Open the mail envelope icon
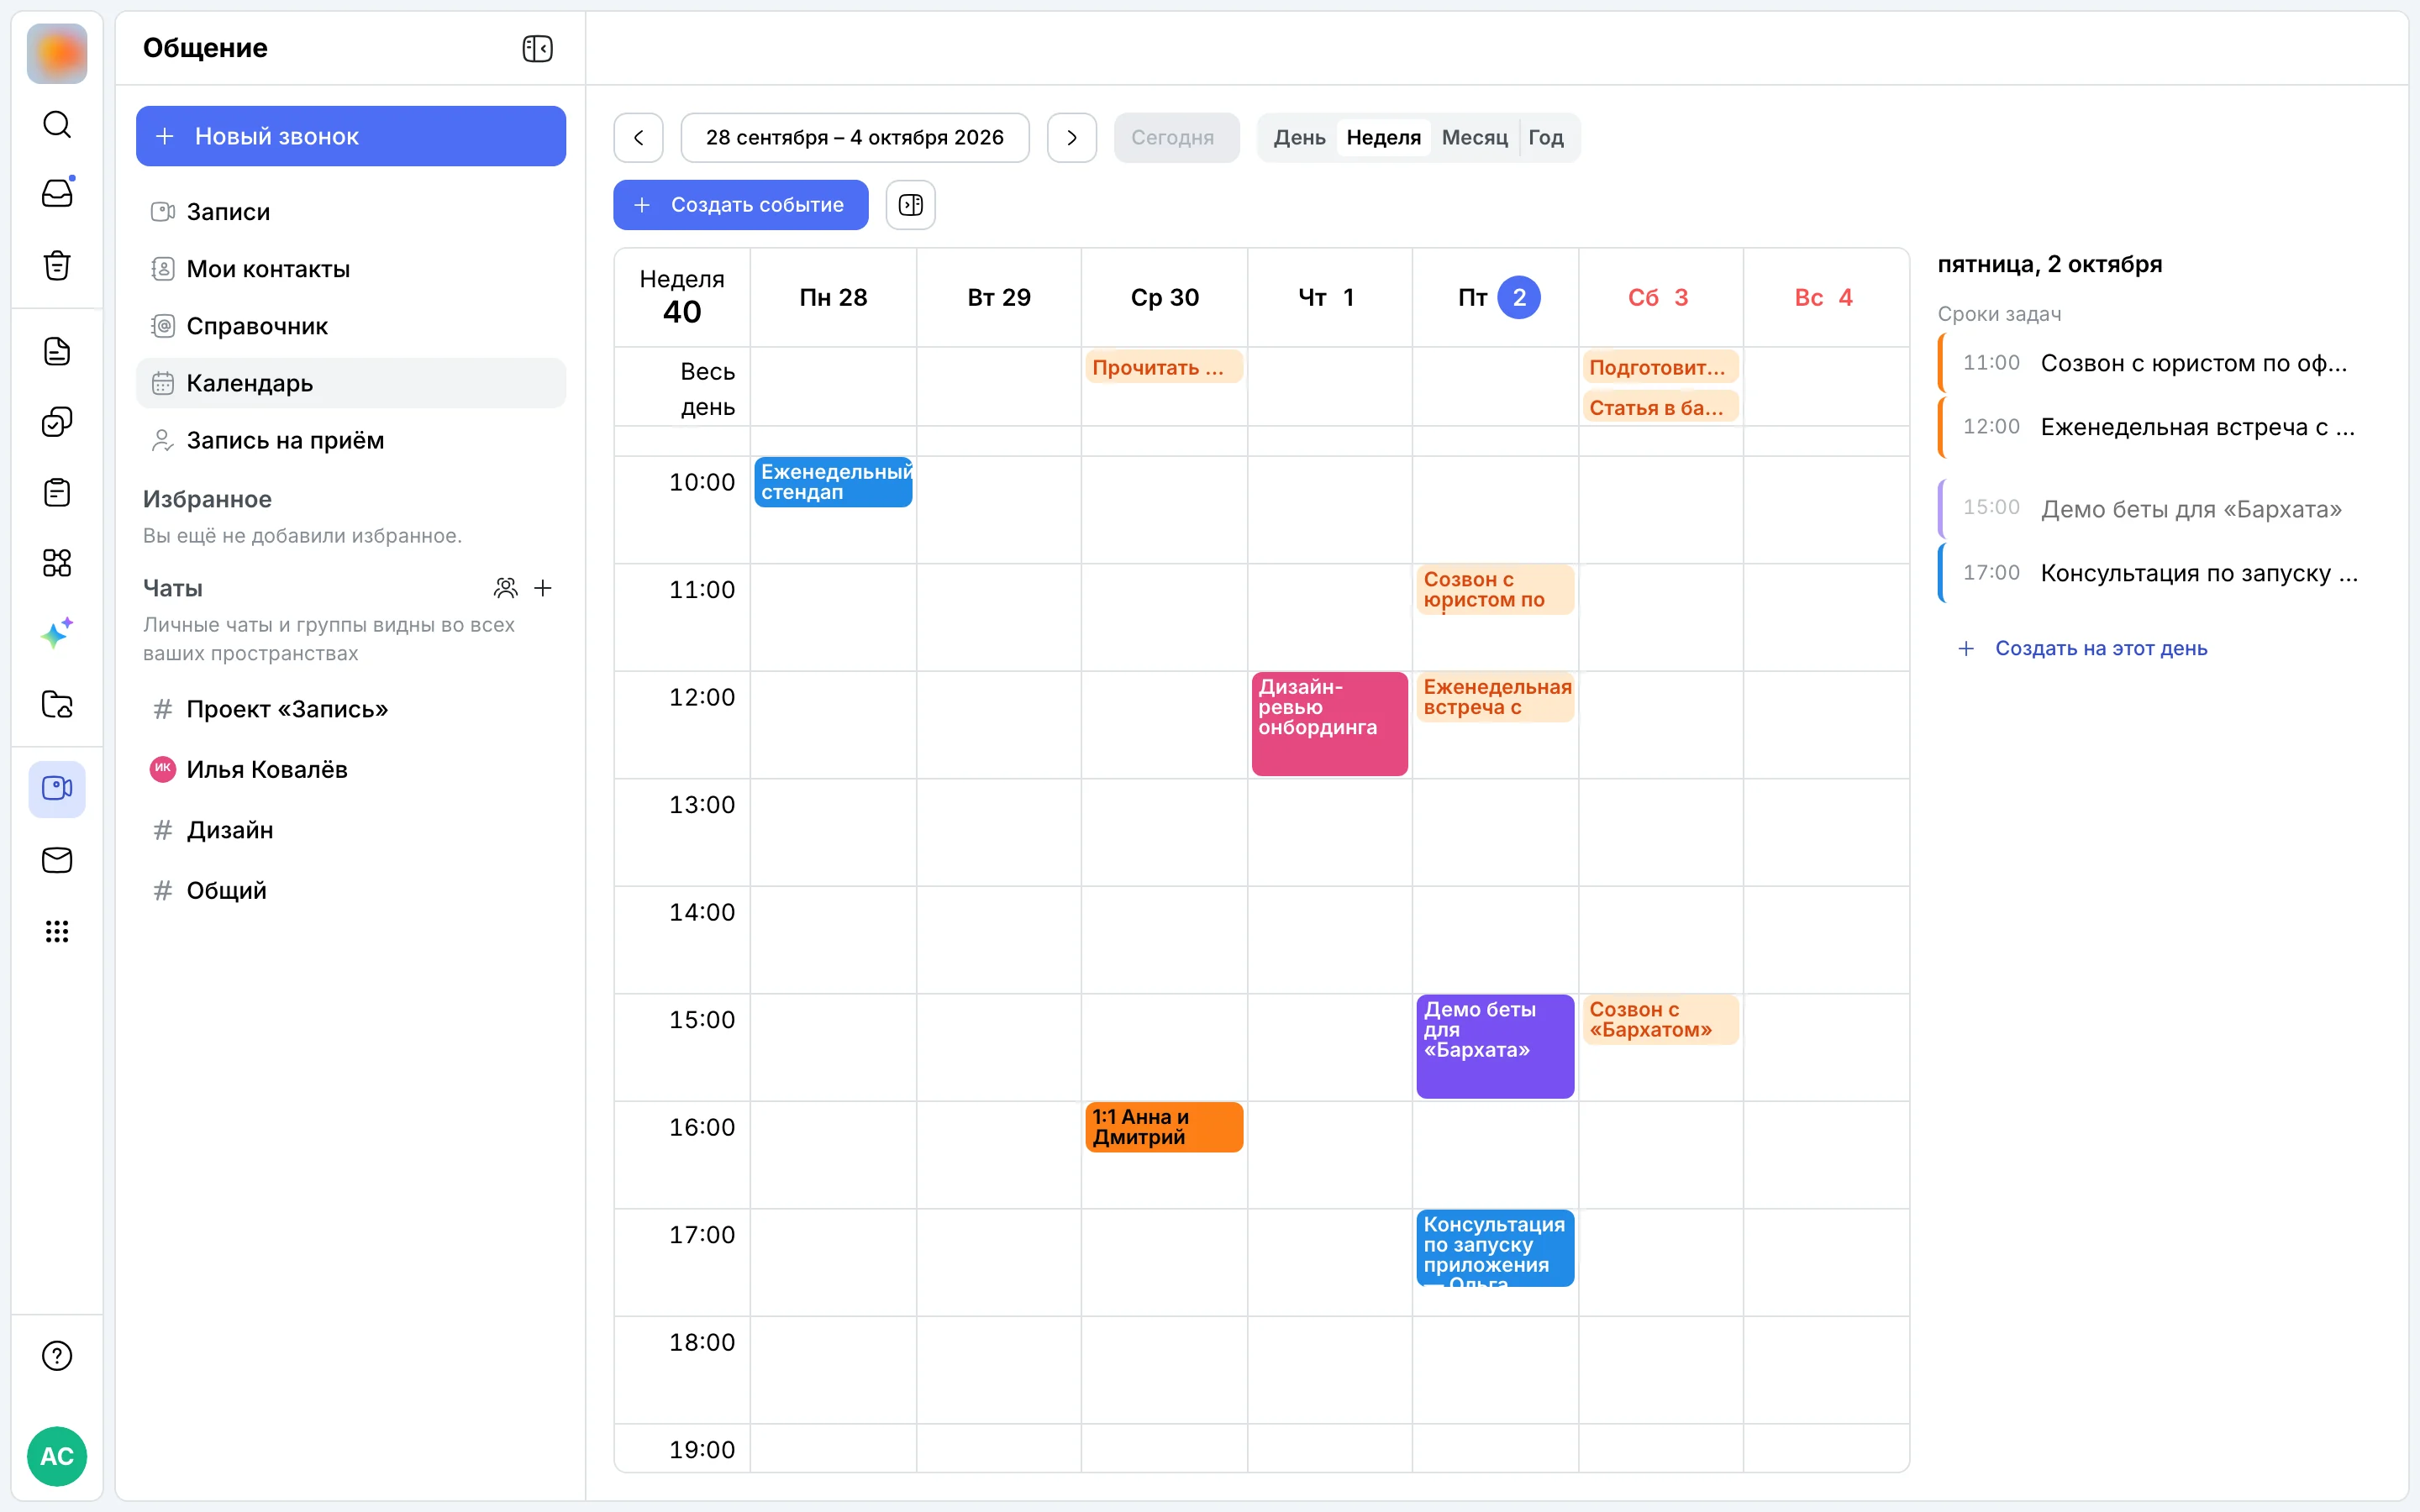2420x1512 pixels. [57, 860]
